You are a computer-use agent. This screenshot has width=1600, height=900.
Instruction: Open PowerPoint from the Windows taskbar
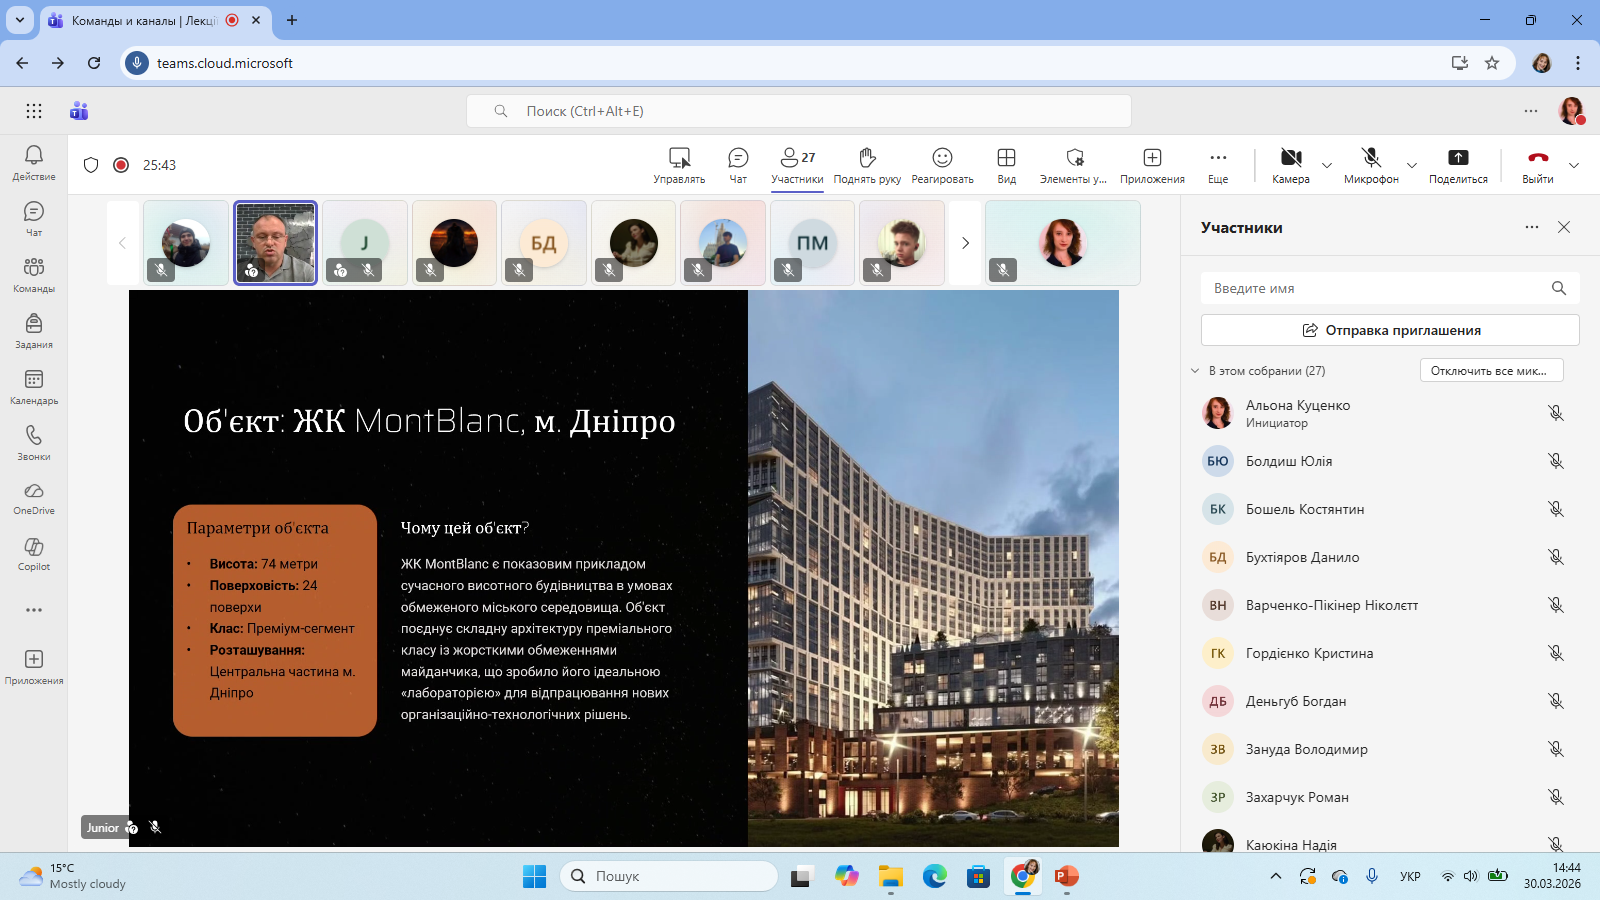(1066, 877)
